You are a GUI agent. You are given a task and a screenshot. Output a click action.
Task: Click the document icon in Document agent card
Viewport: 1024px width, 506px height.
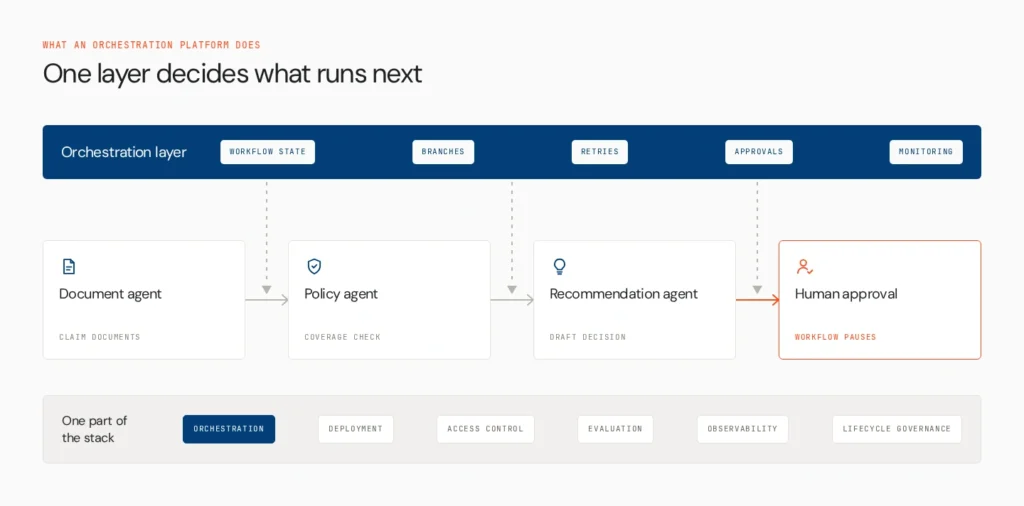69,266
